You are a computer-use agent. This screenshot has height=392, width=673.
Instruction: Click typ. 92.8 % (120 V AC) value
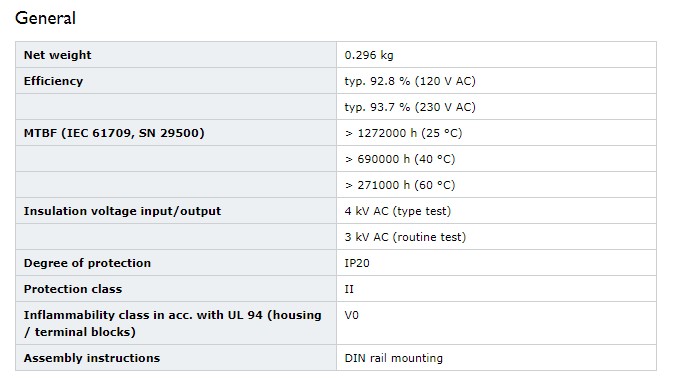(410, 81)
